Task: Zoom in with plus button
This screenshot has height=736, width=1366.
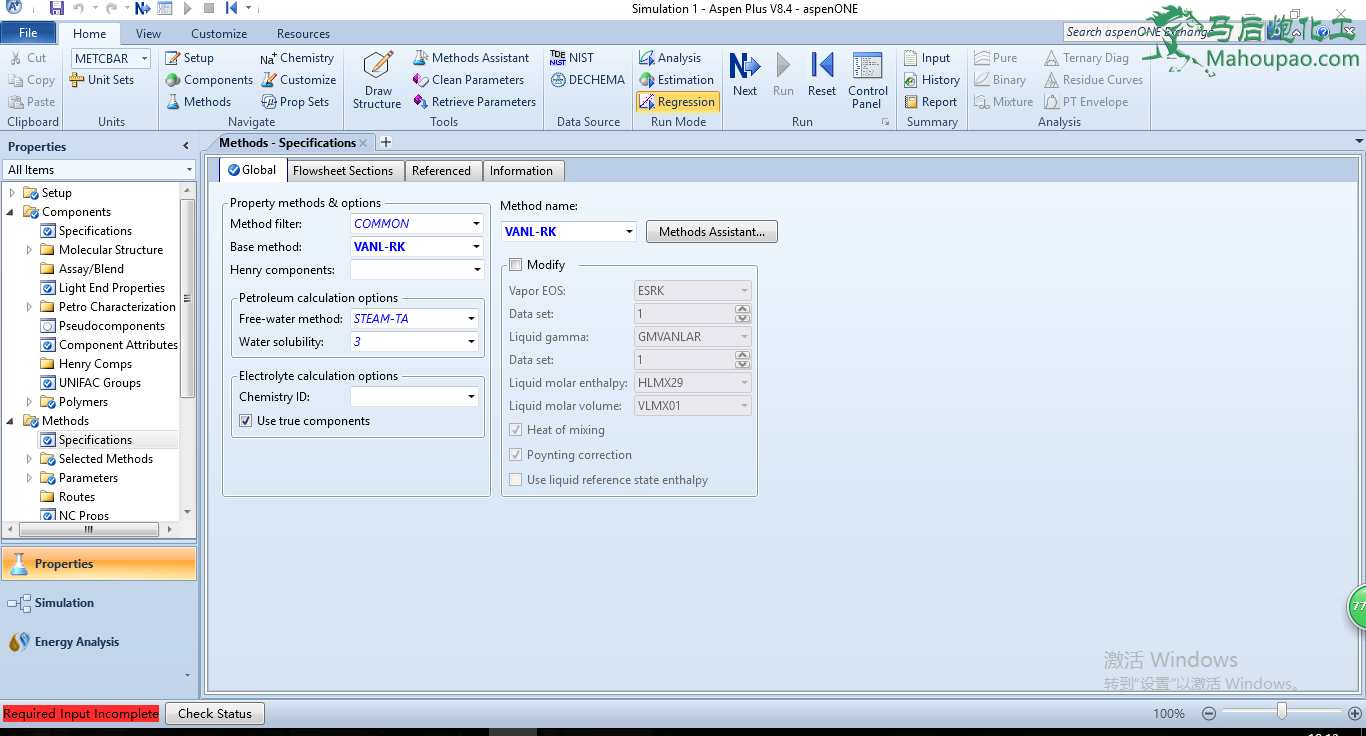Action: pyautogui.click(x=1355, y=713)
